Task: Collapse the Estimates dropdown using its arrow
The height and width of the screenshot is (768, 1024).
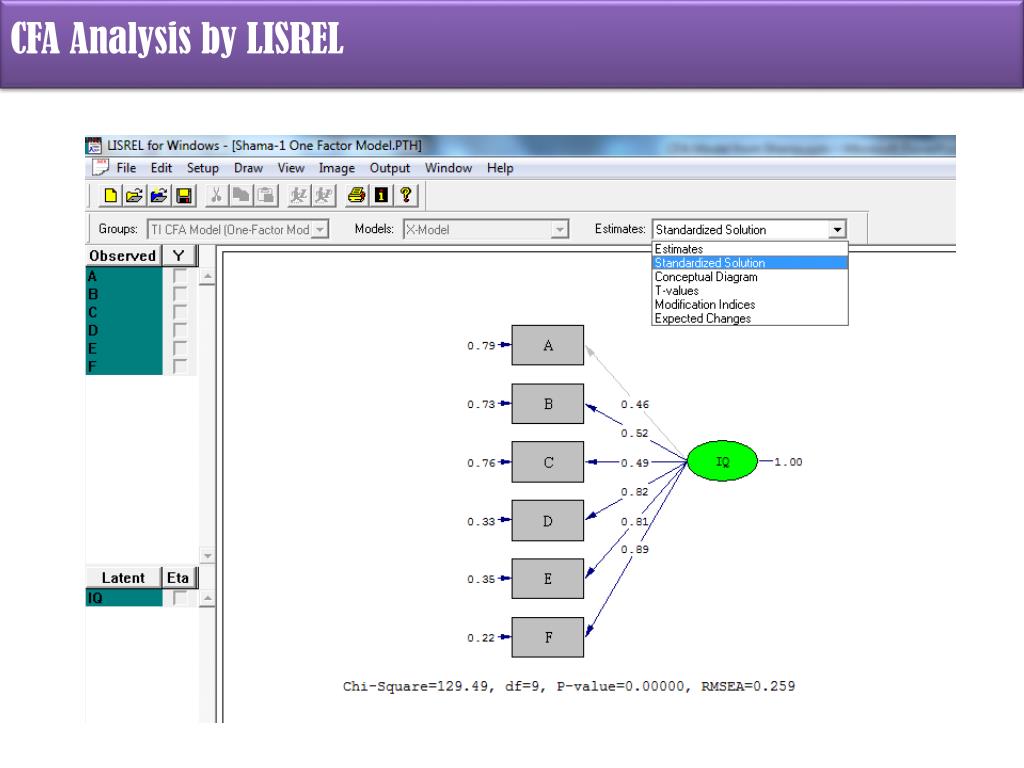Action: pyautogui.click(x=837, y=229)
